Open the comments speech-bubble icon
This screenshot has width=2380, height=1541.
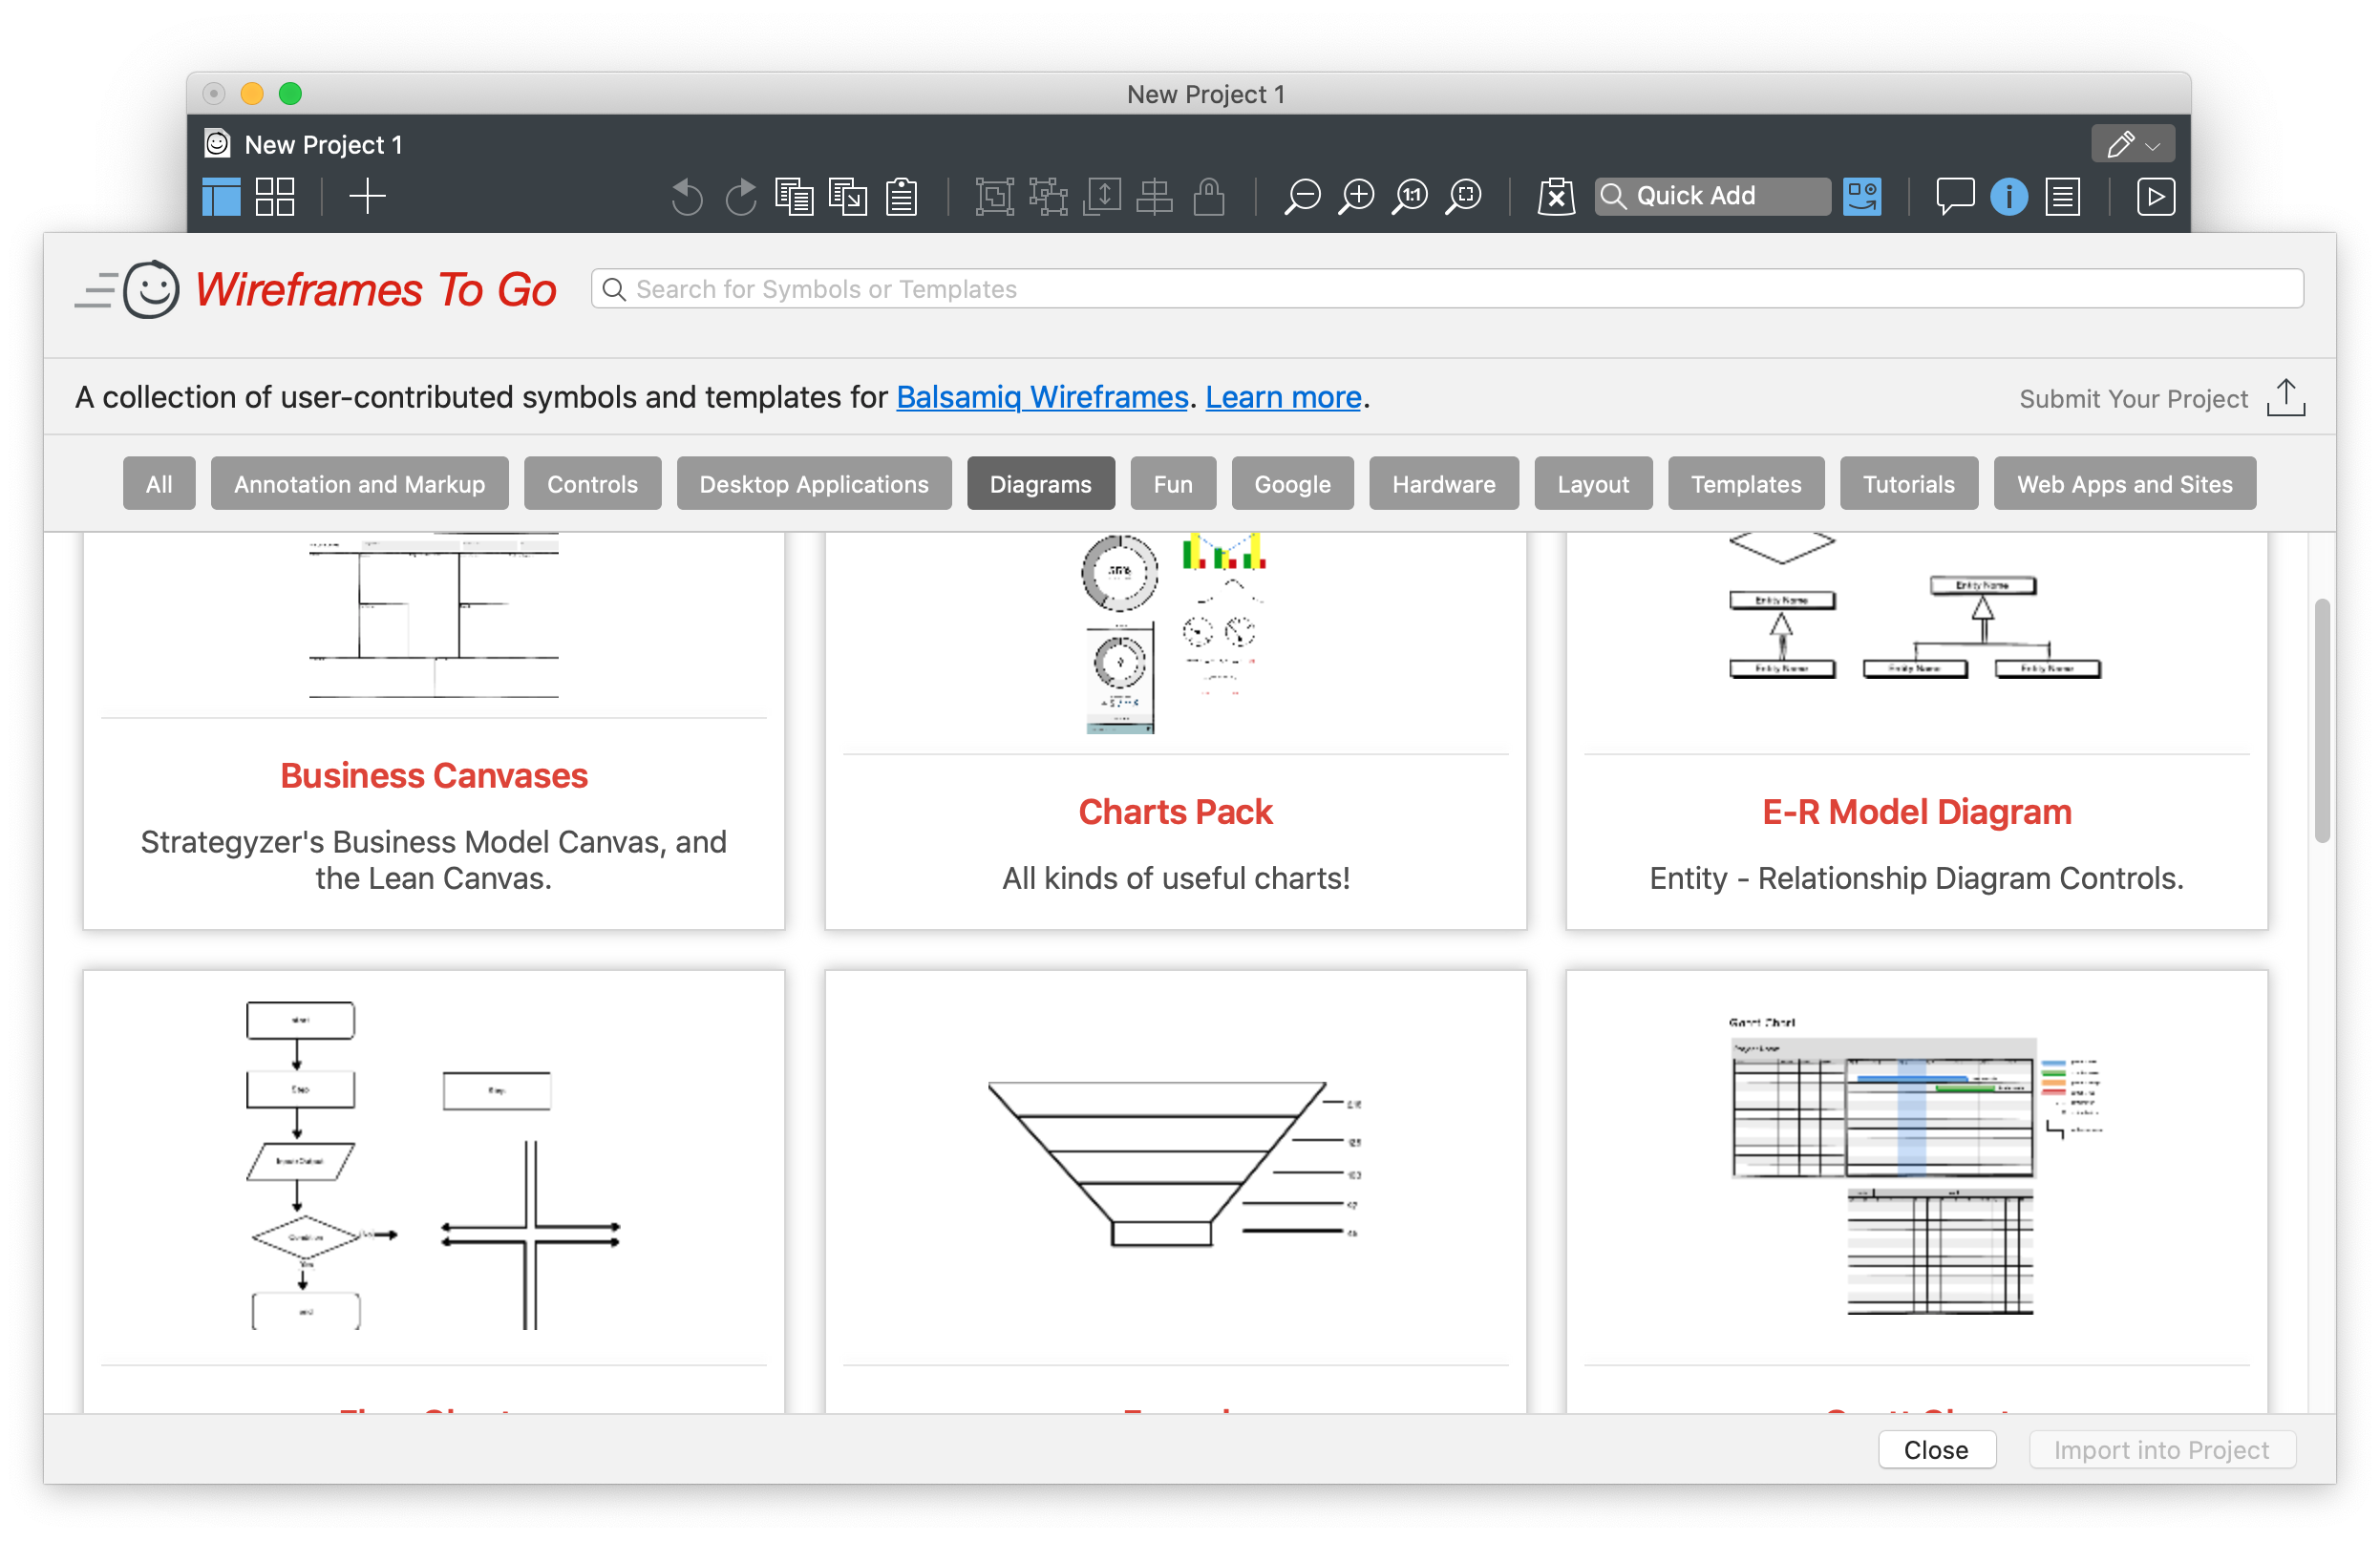coord(1955,196)
